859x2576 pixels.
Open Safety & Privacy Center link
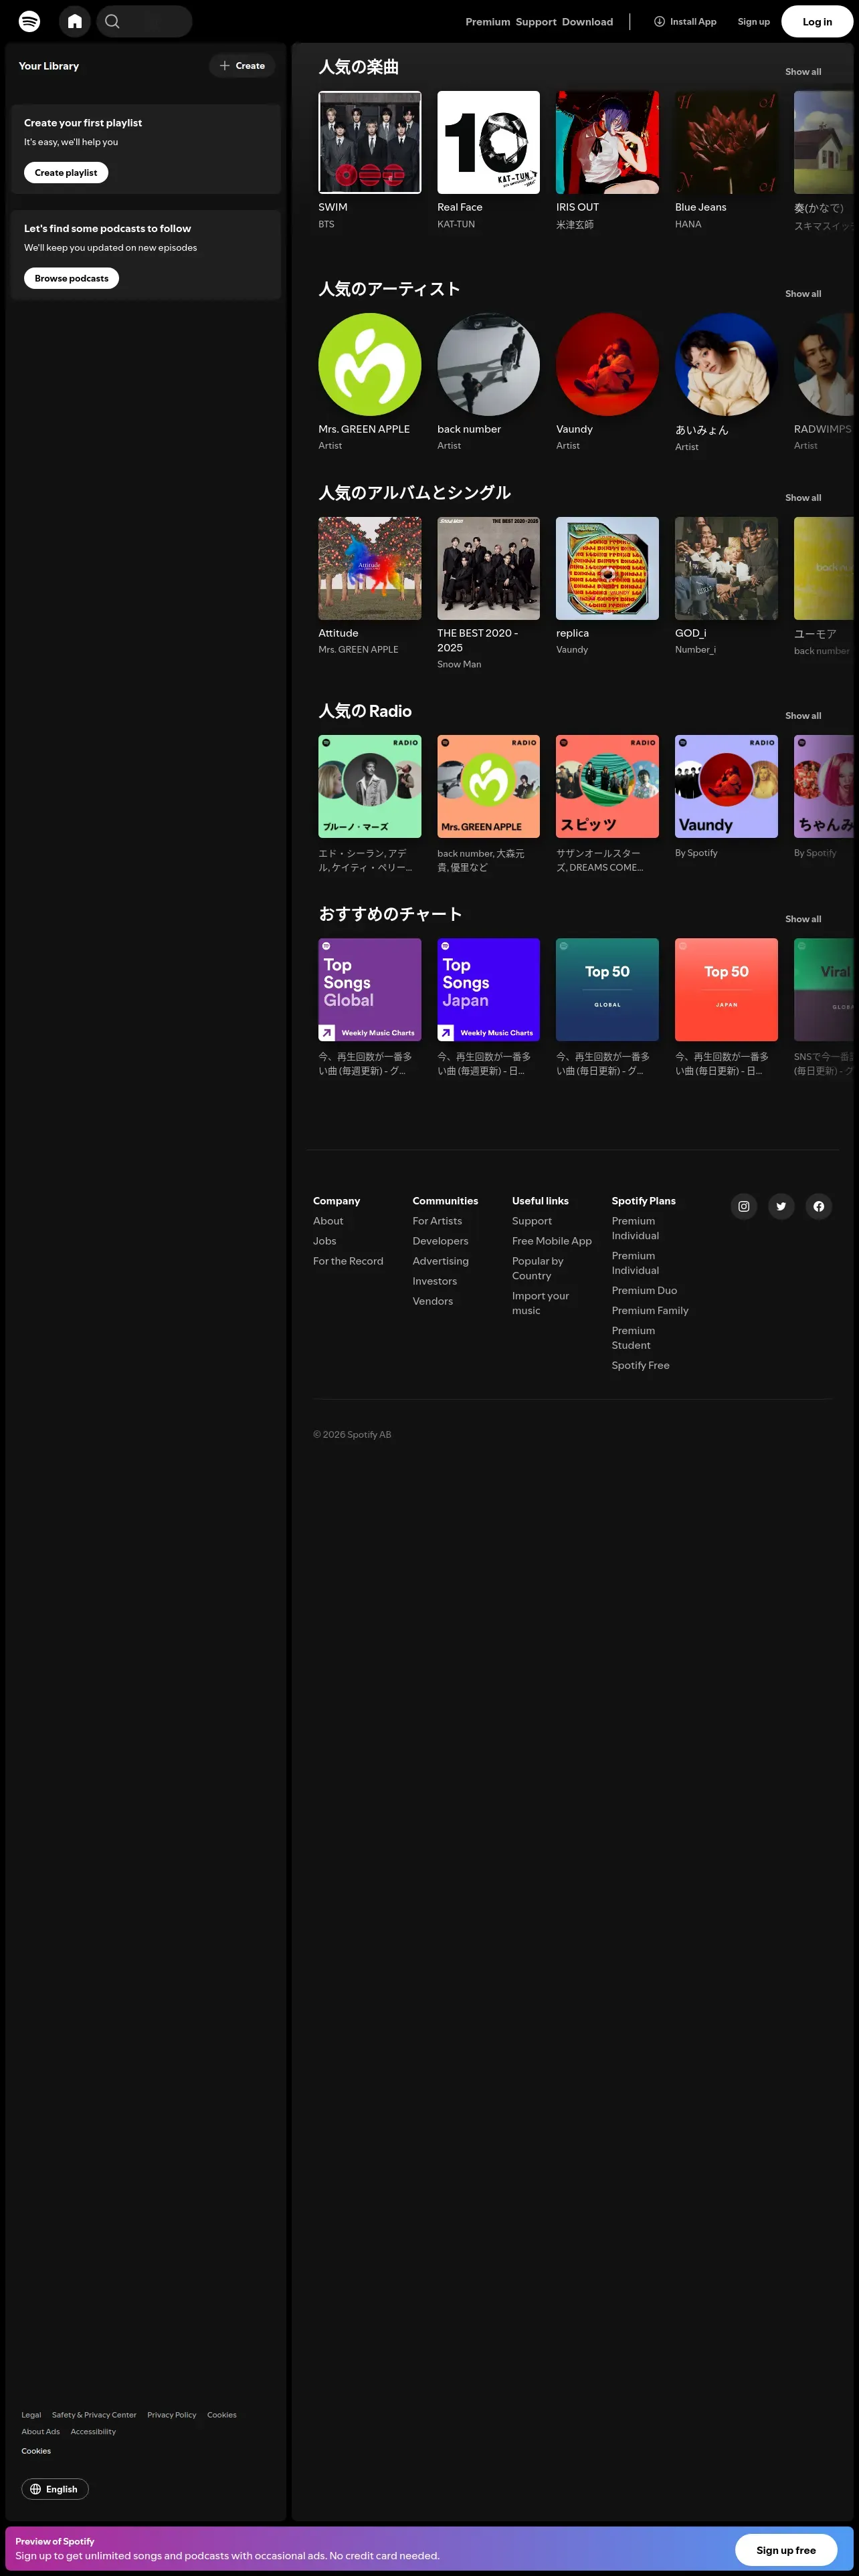tap(94, 2415)
